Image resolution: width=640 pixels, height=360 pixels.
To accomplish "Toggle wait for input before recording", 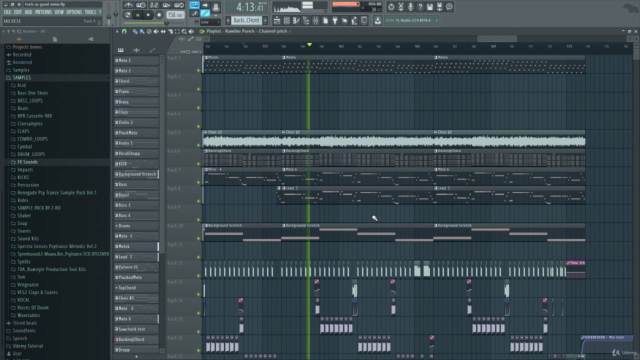I will tap(141, 5).
